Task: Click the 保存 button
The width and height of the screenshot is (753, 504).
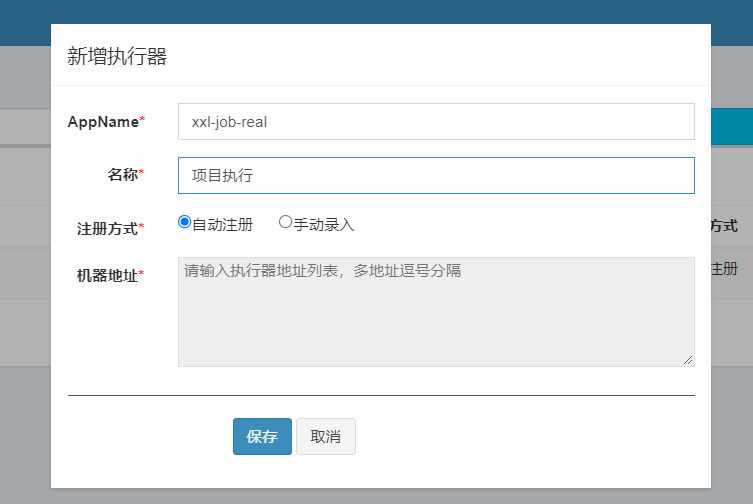Action: 262,437
